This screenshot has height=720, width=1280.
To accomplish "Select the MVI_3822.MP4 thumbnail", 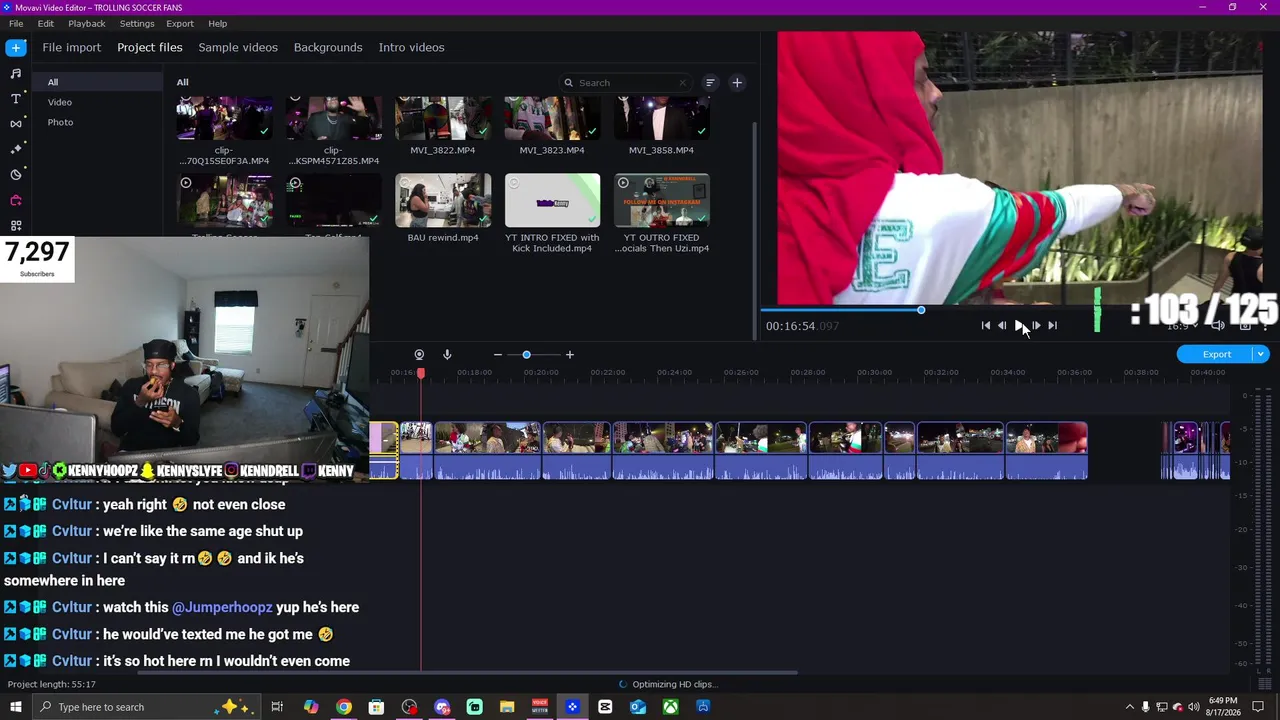I will point(443,118).
